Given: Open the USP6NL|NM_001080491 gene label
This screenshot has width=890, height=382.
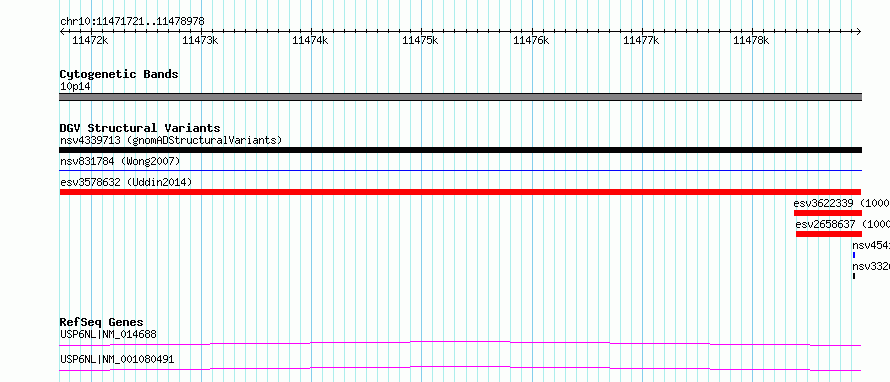Looking at the screenshot, I should tap(117, 359).
